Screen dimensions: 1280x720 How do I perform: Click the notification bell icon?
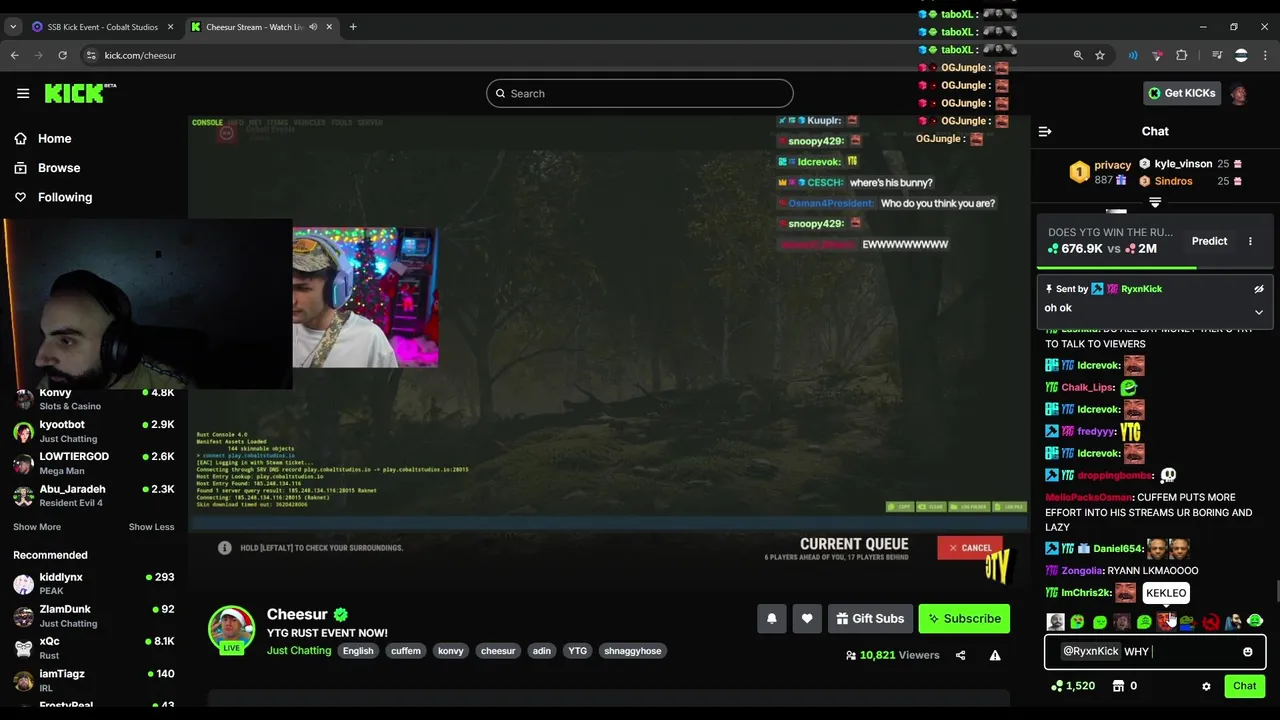coord(772,619)
